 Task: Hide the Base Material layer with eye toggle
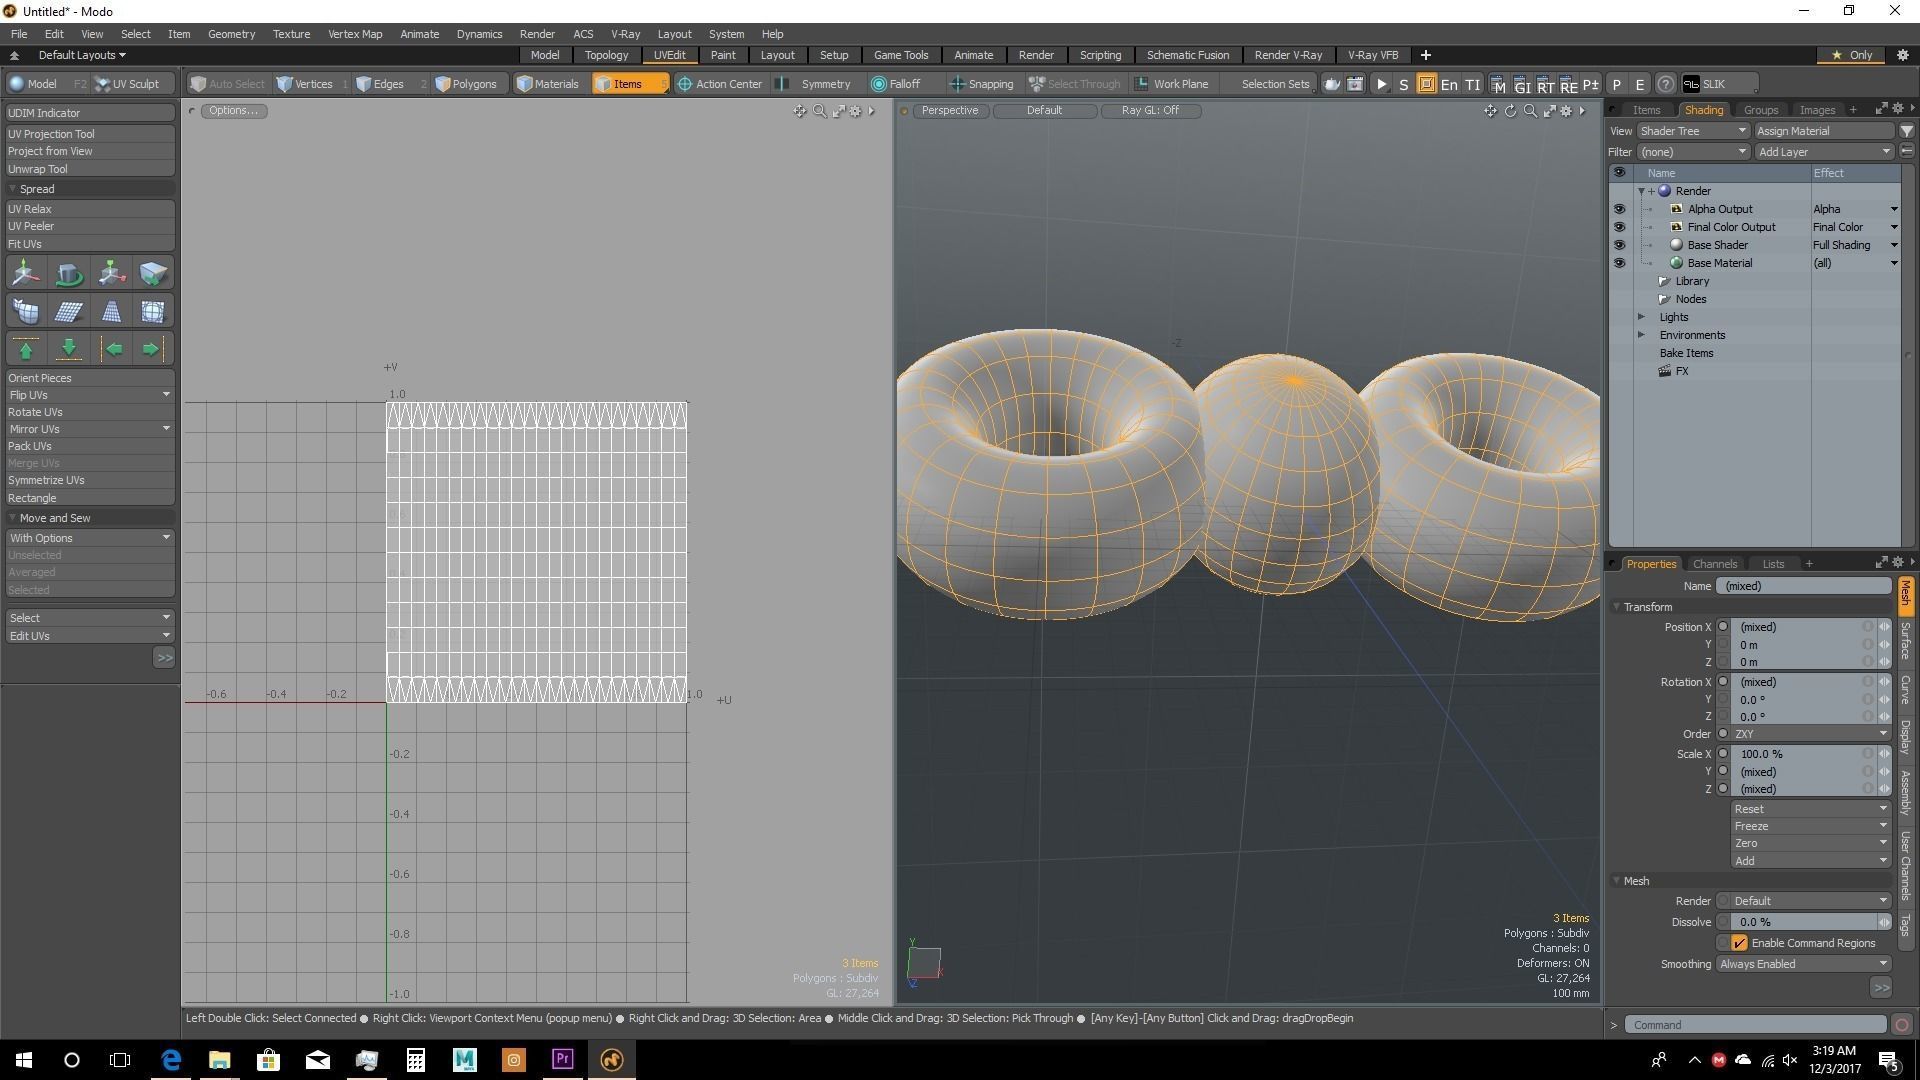1619,263
